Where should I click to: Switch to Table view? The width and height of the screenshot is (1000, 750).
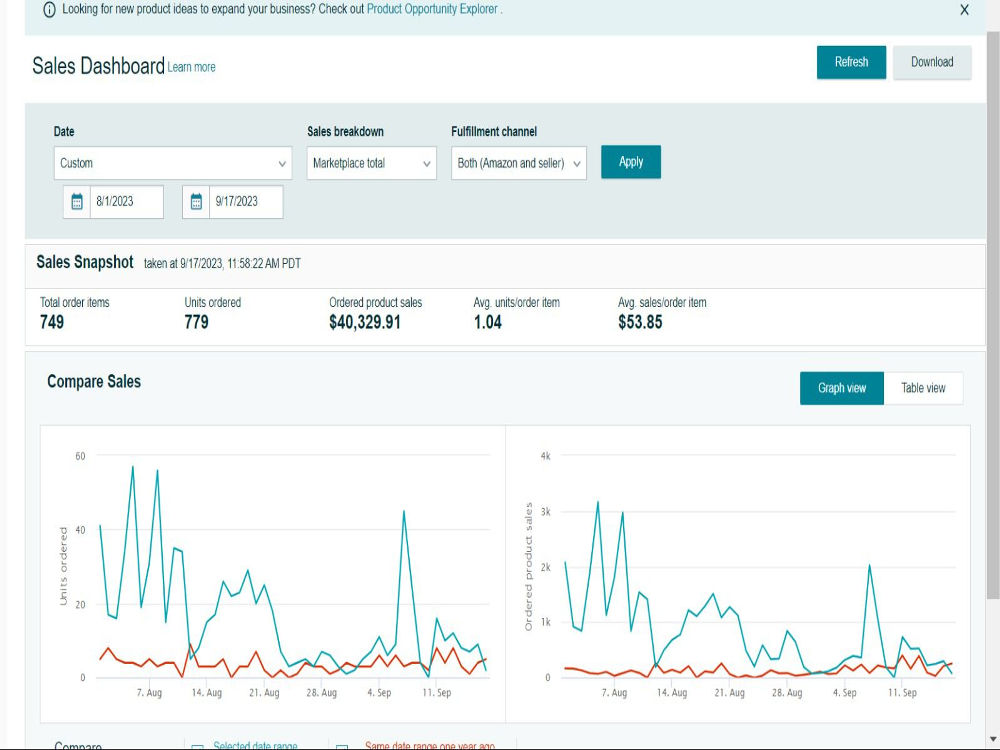(x=923, y=388)
